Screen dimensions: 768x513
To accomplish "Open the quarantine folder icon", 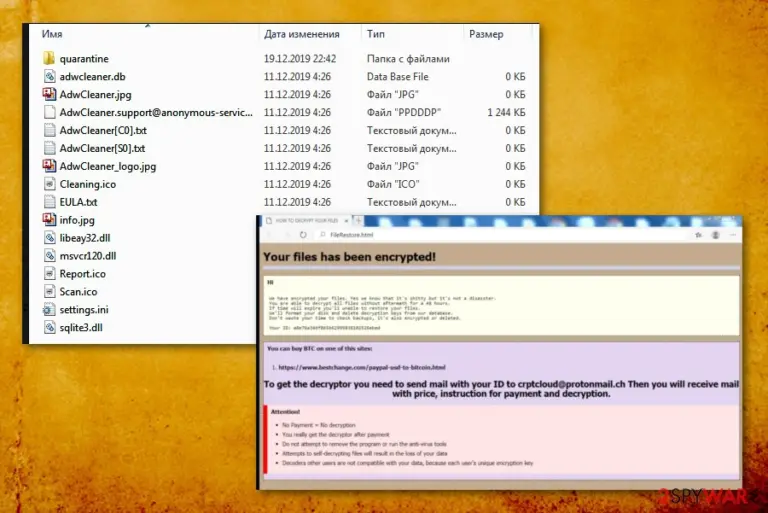I will tap(48, 58).
